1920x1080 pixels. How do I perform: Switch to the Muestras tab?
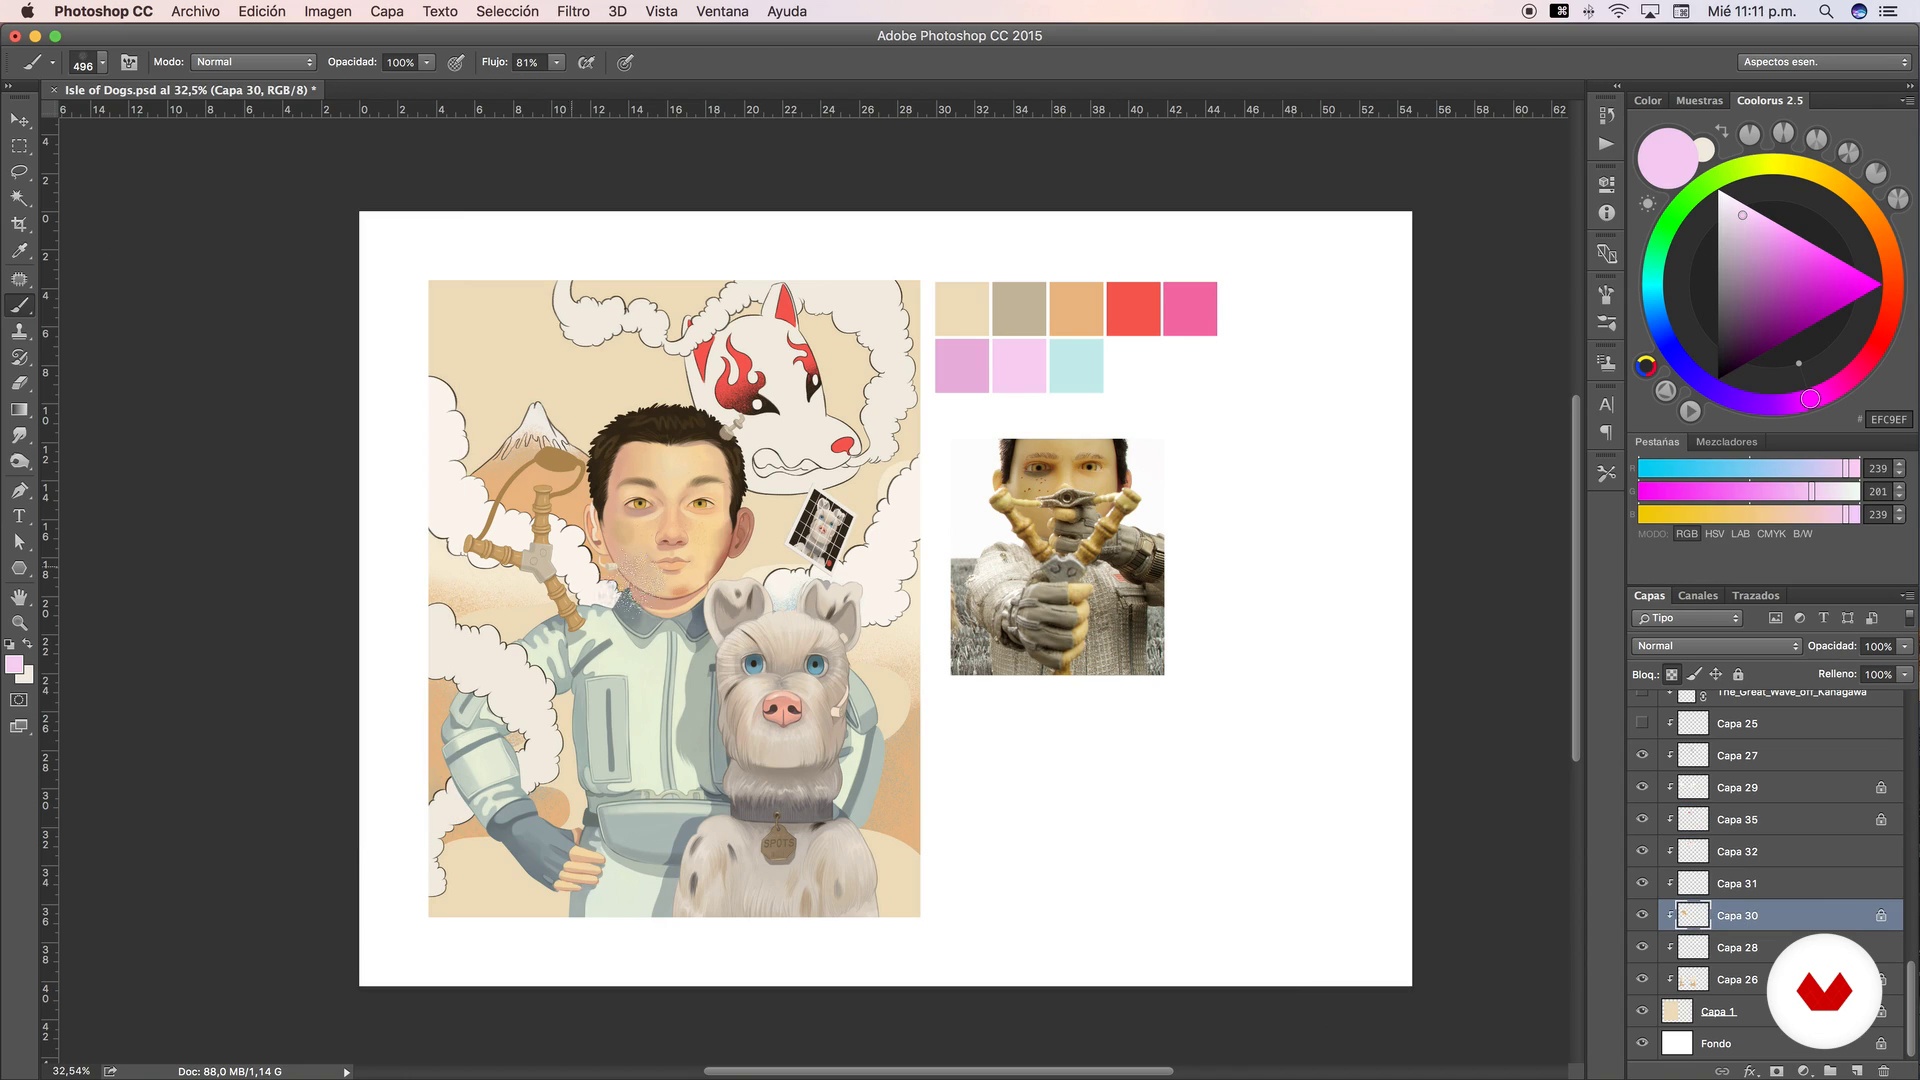pos(1699,100)
